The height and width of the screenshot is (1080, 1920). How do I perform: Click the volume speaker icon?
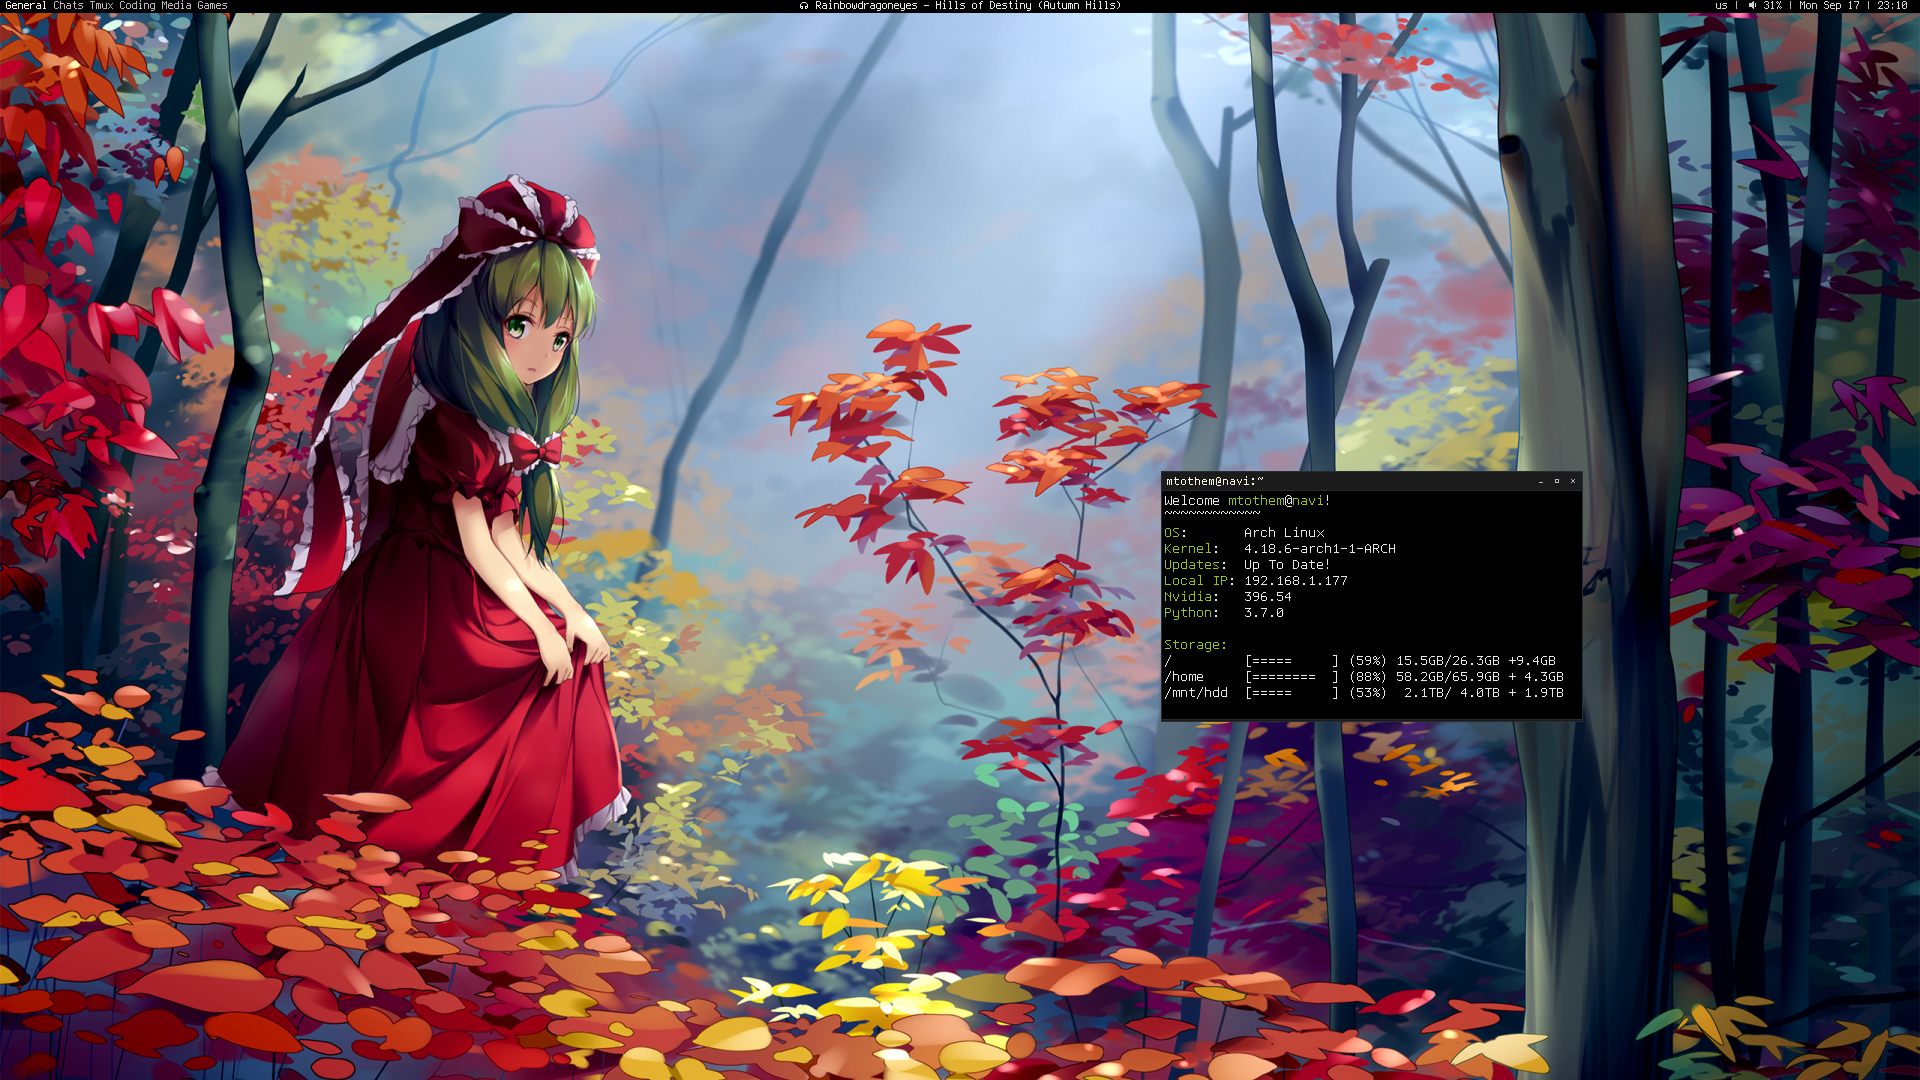point(1752,6)
